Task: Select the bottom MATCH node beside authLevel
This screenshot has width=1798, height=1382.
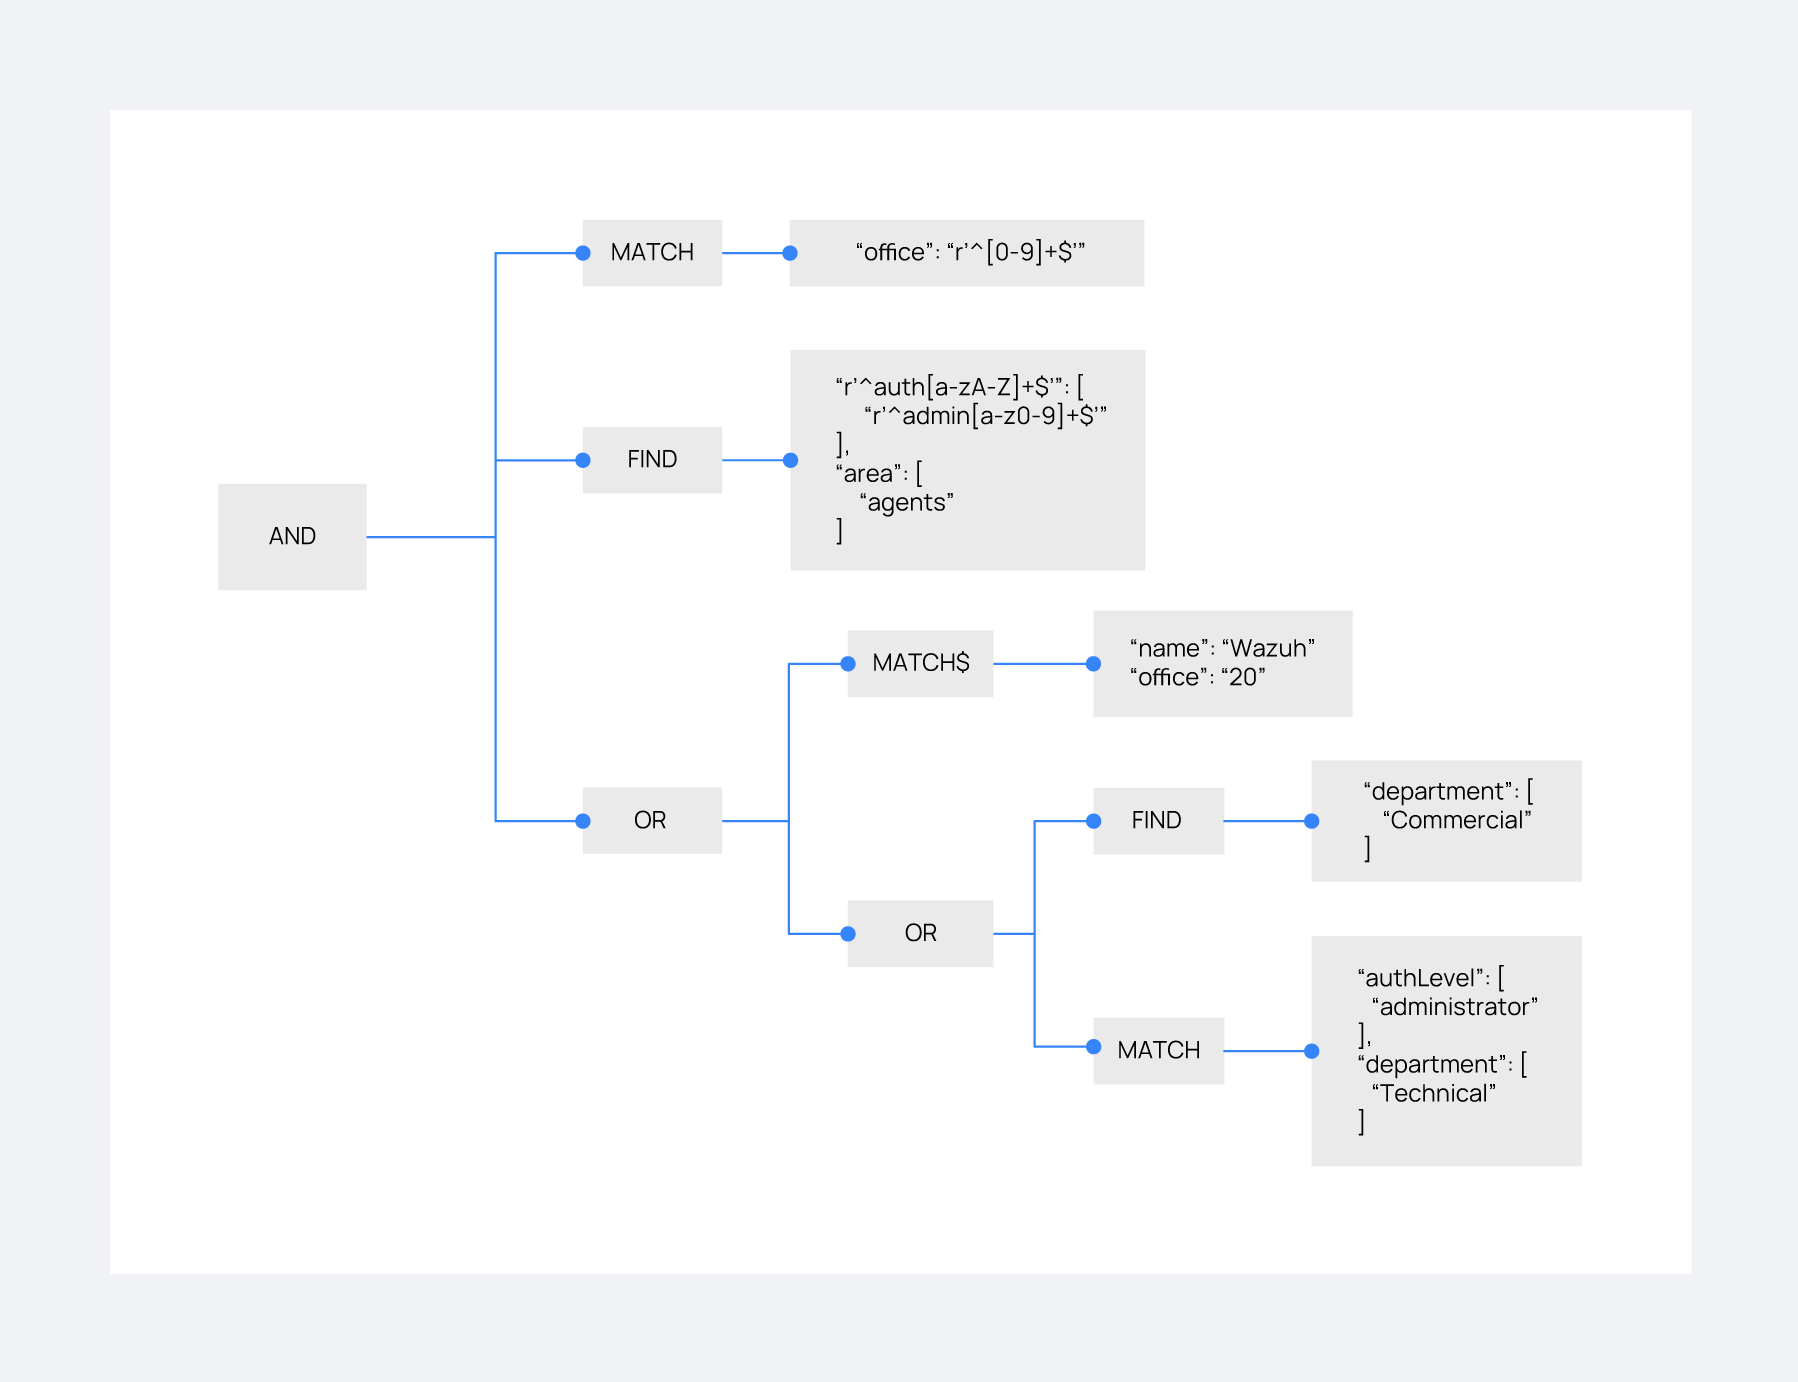Action: pos(1158,1050)
